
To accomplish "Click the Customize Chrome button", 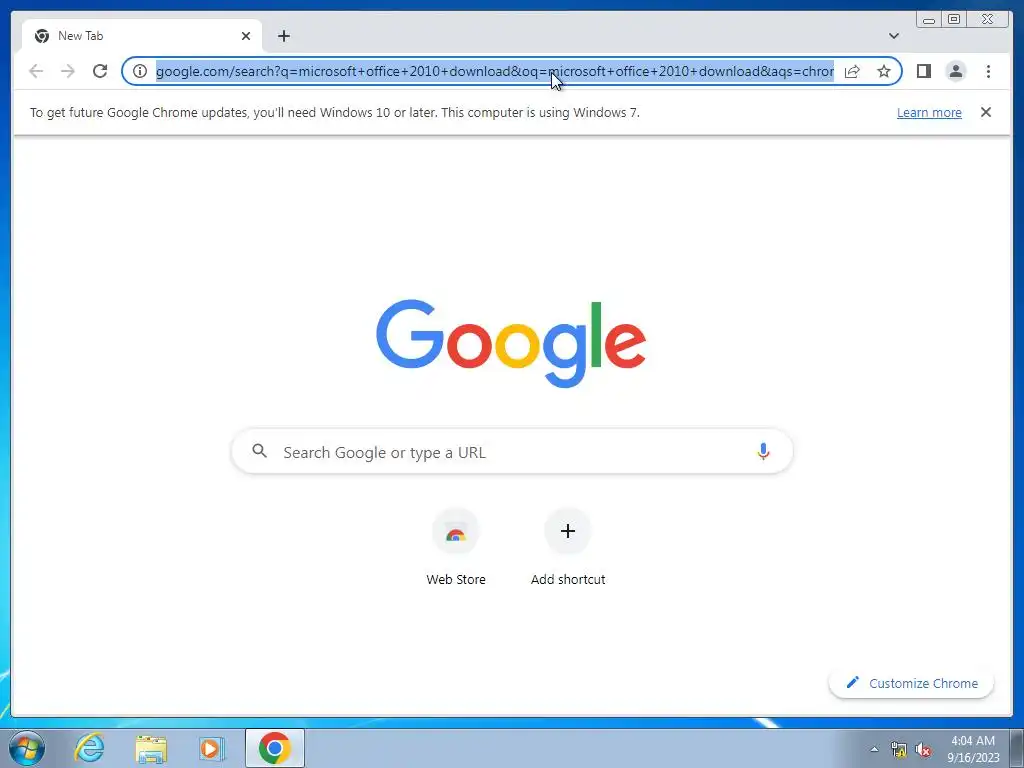I will (911, 683).
